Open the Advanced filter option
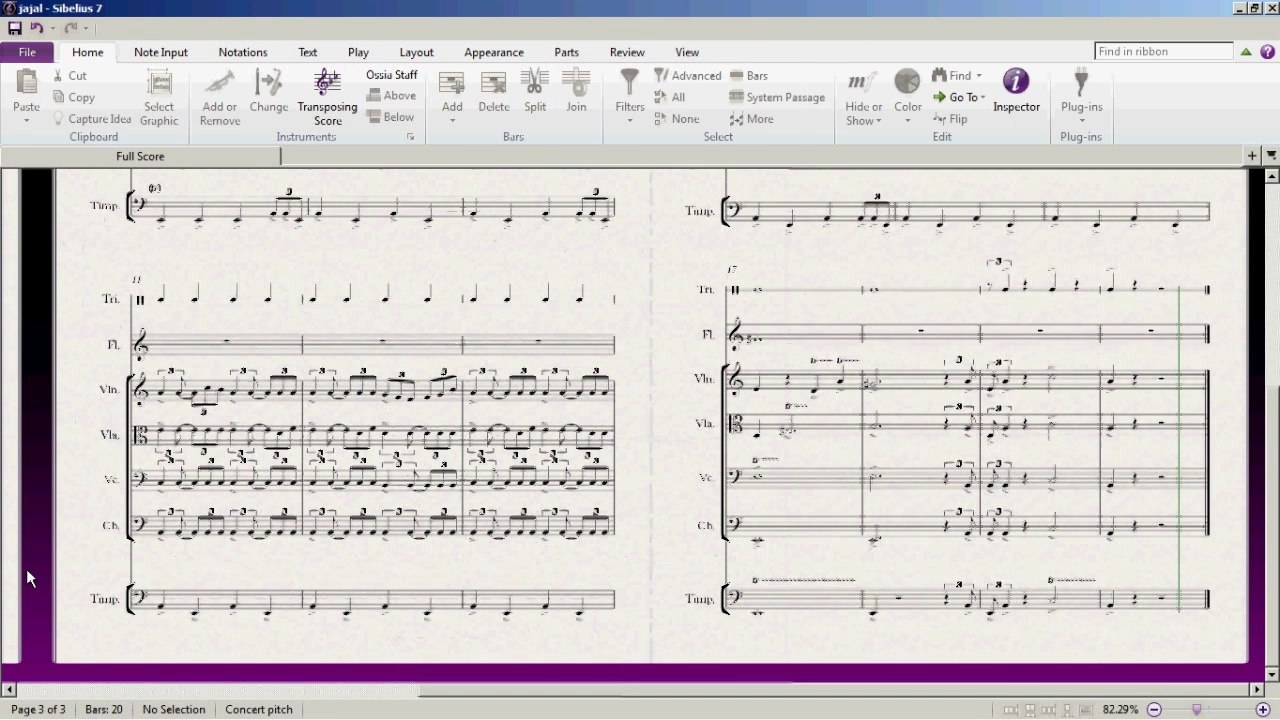Screen dimensions: 1280x720 pyautogui.click(x=687, y=76)
